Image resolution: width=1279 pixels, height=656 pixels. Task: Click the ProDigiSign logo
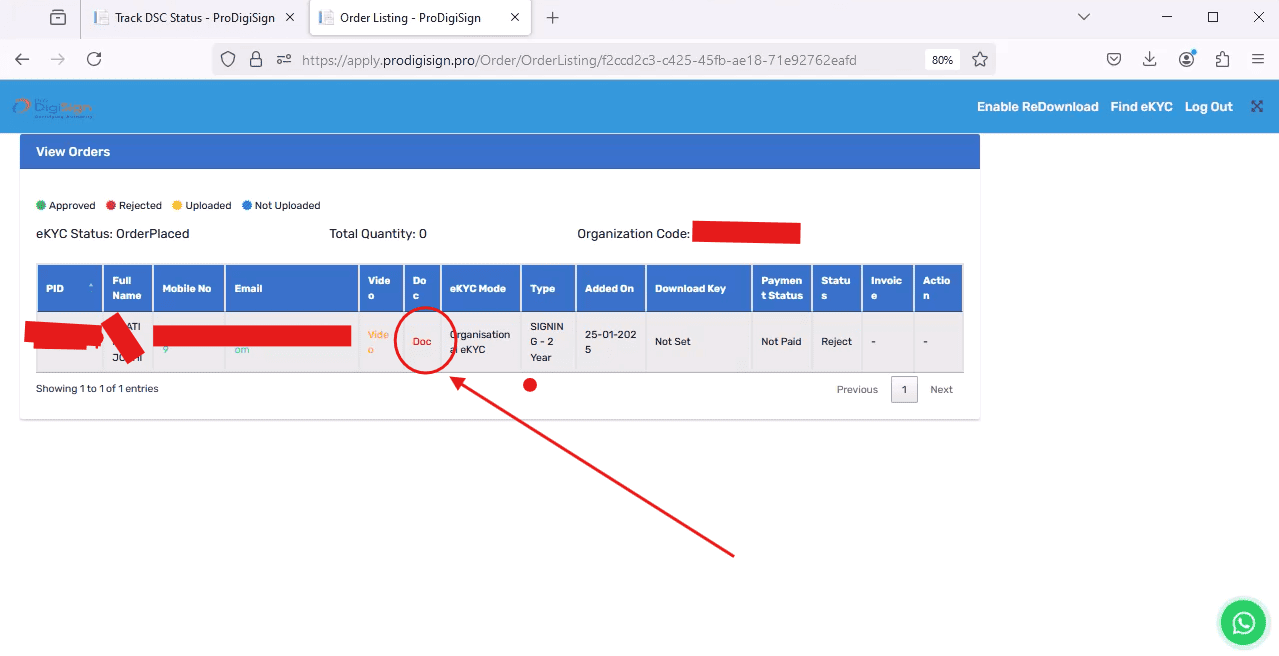52,107
